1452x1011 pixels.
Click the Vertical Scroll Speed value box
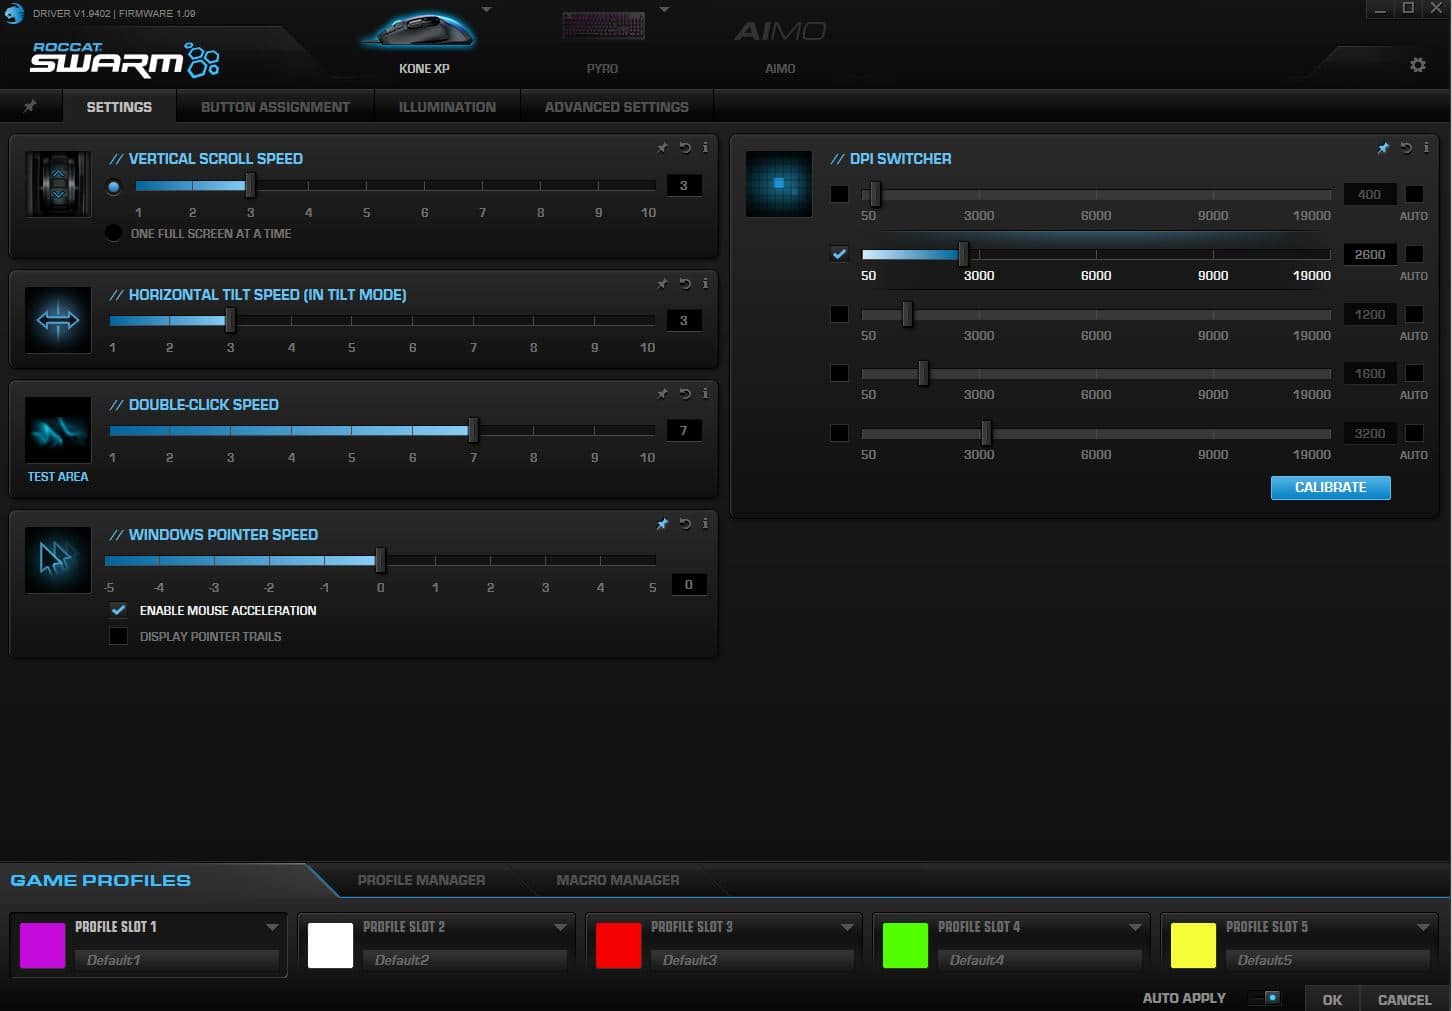tap(684, 185)
